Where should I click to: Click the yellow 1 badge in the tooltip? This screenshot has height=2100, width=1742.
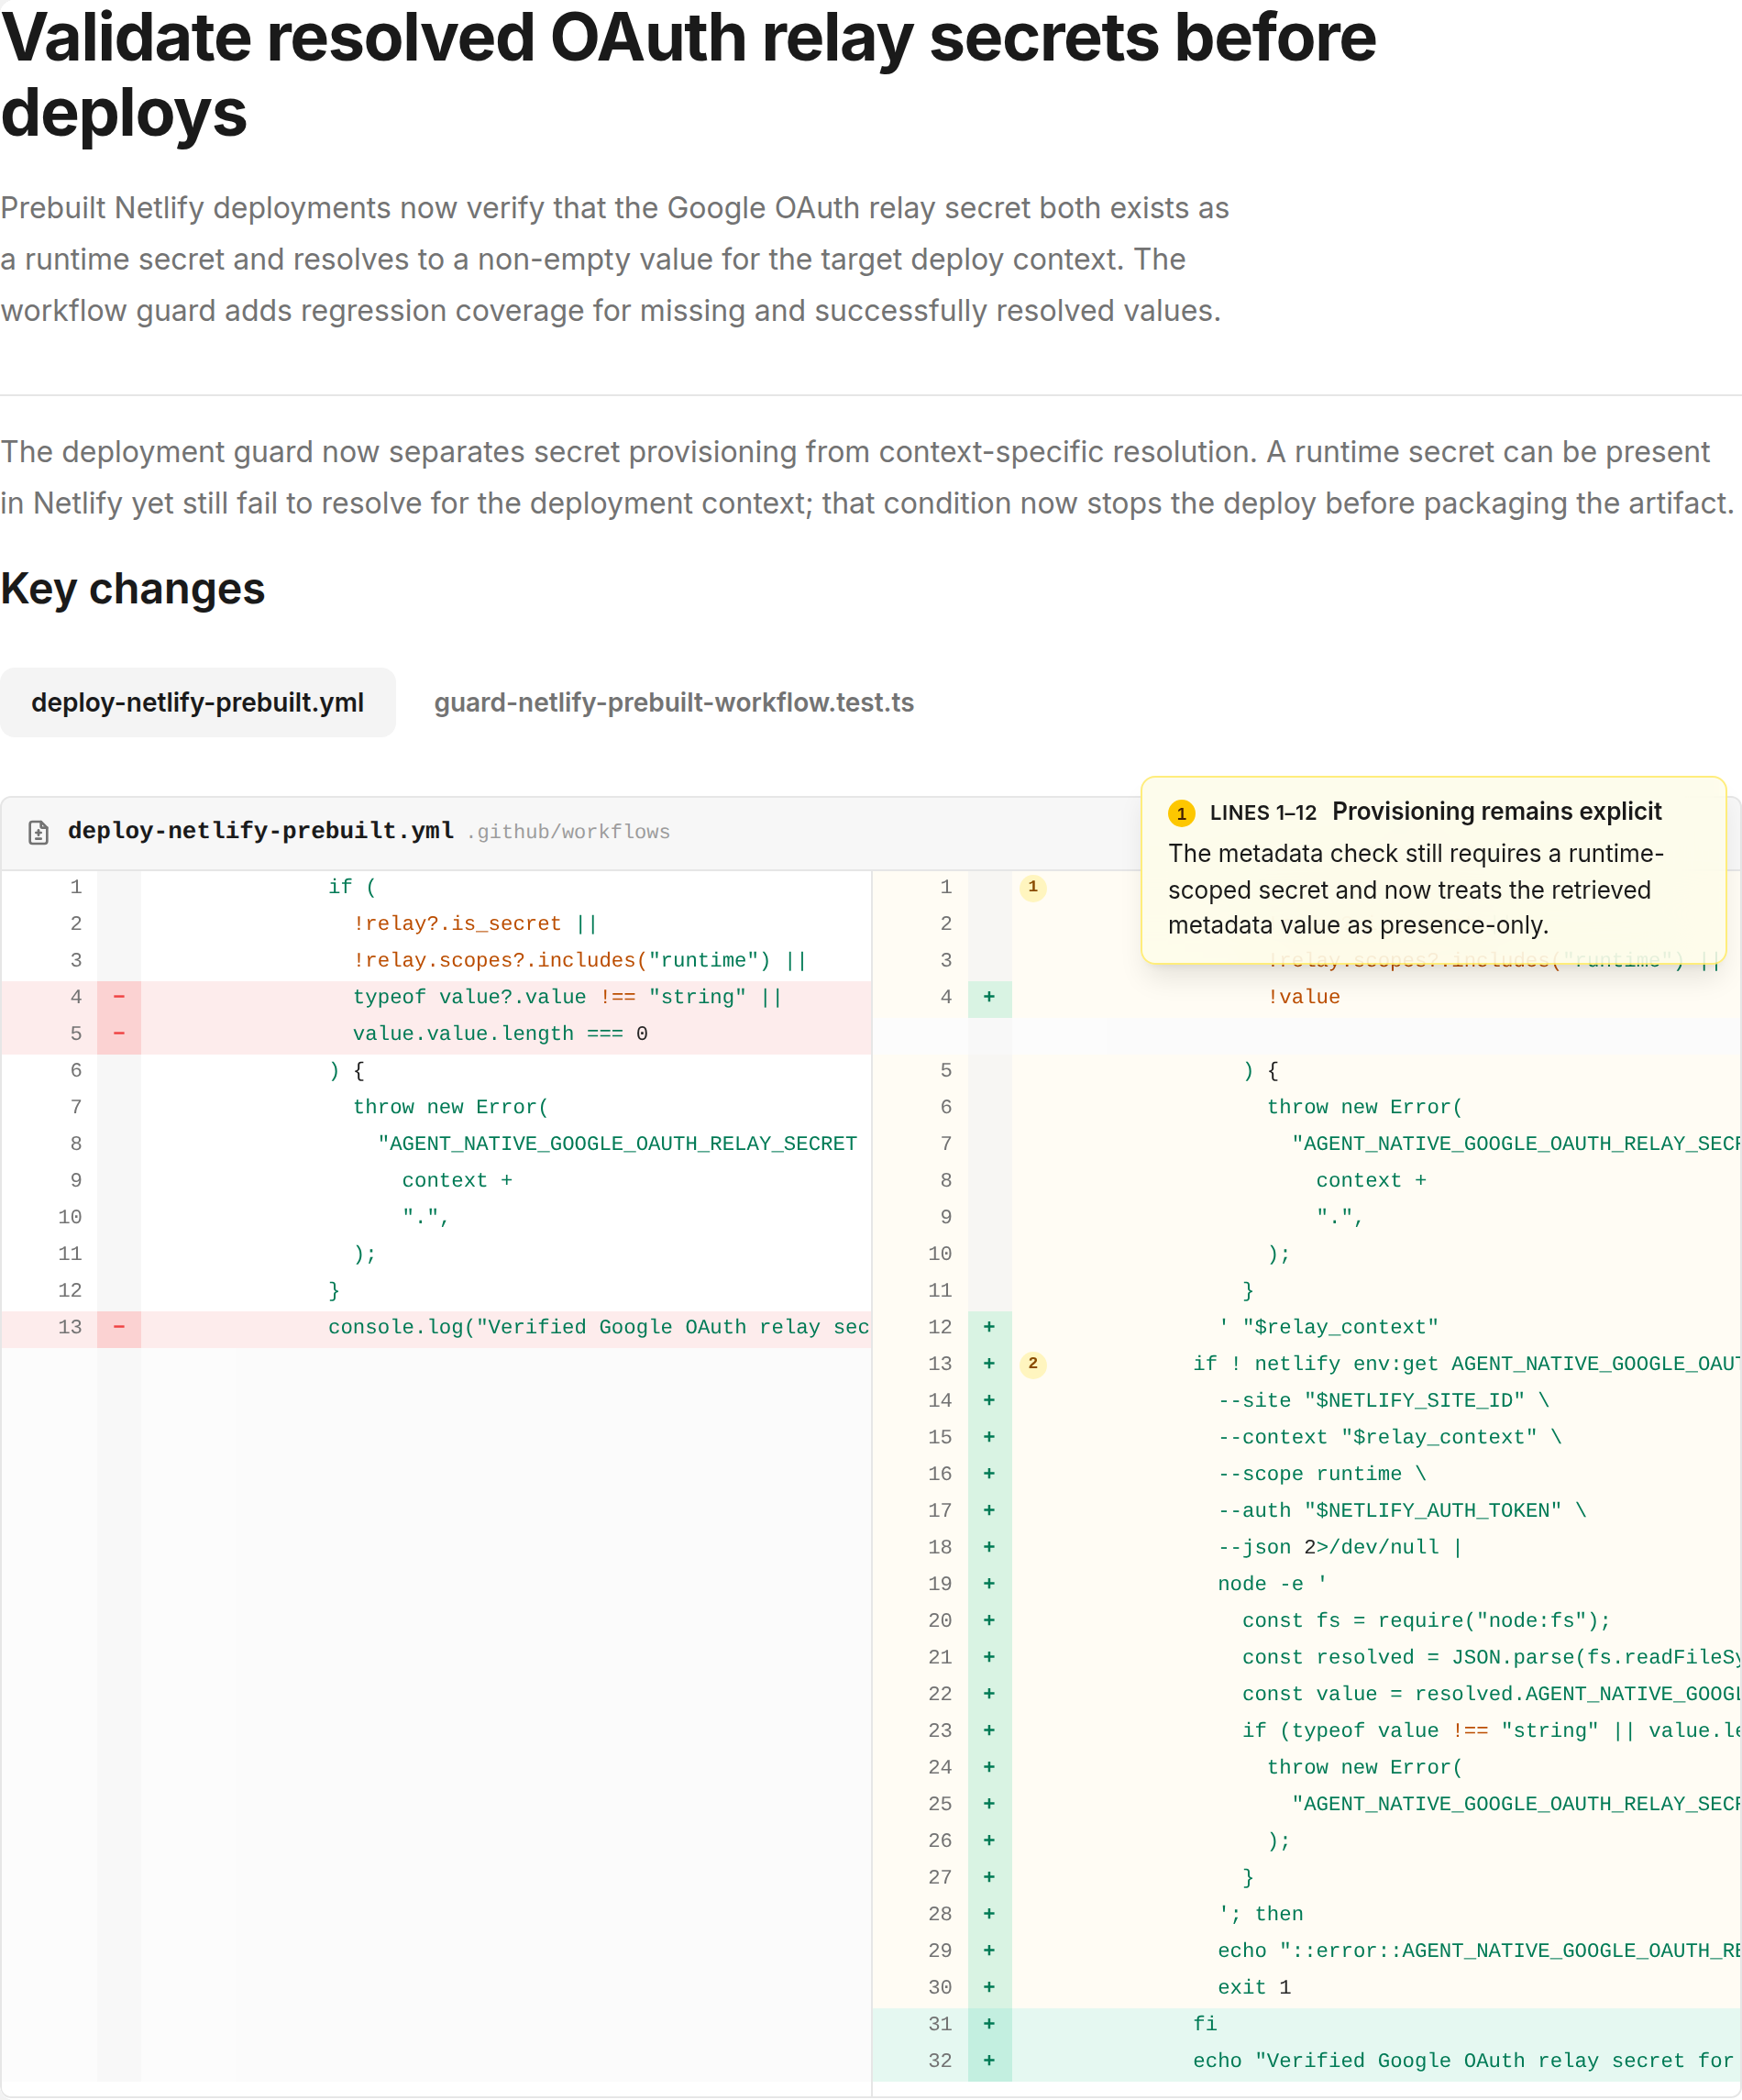pos(1181,813)
